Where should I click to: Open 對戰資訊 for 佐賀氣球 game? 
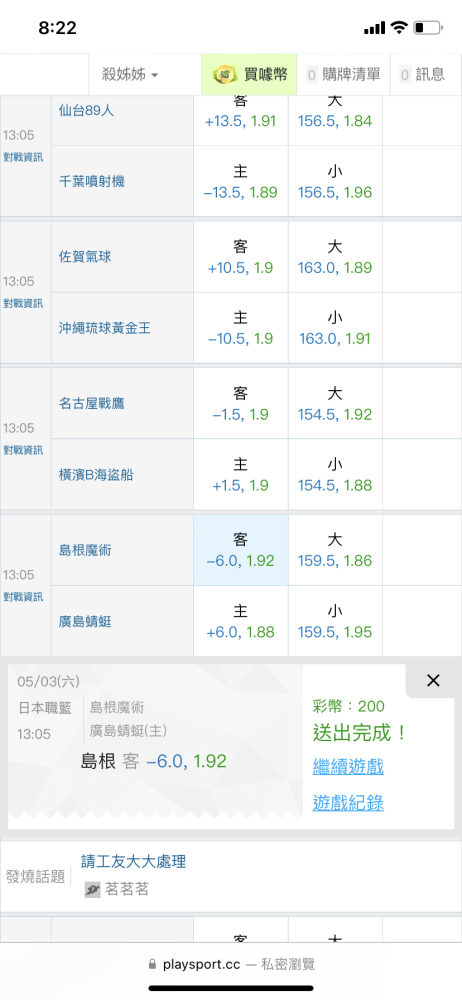tap(23, 303)
